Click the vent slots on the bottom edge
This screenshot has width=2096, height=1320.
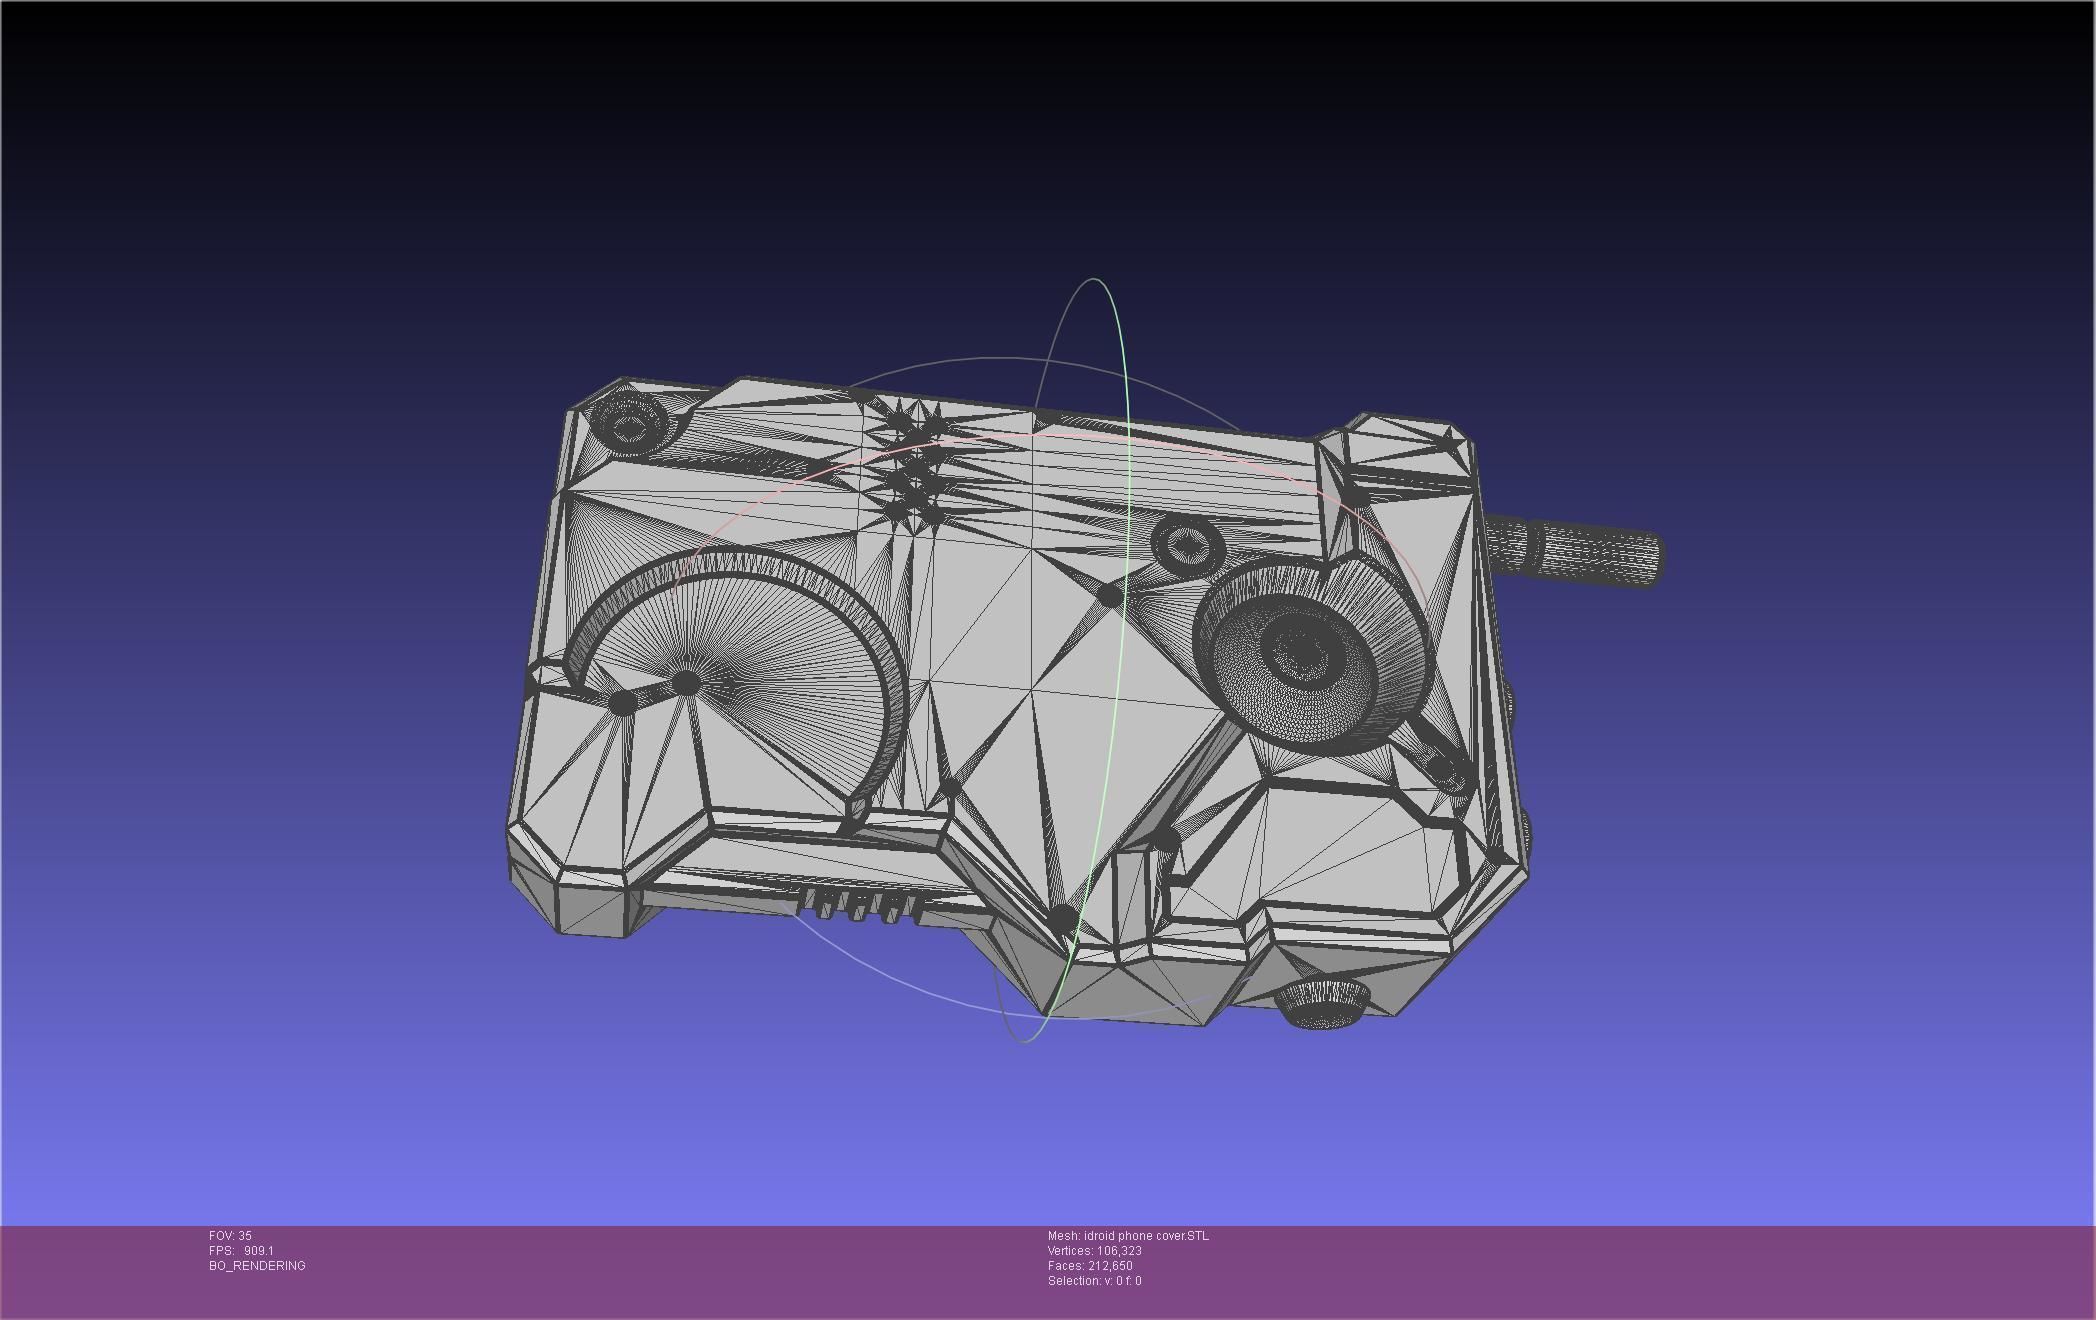tap(858, 906)
